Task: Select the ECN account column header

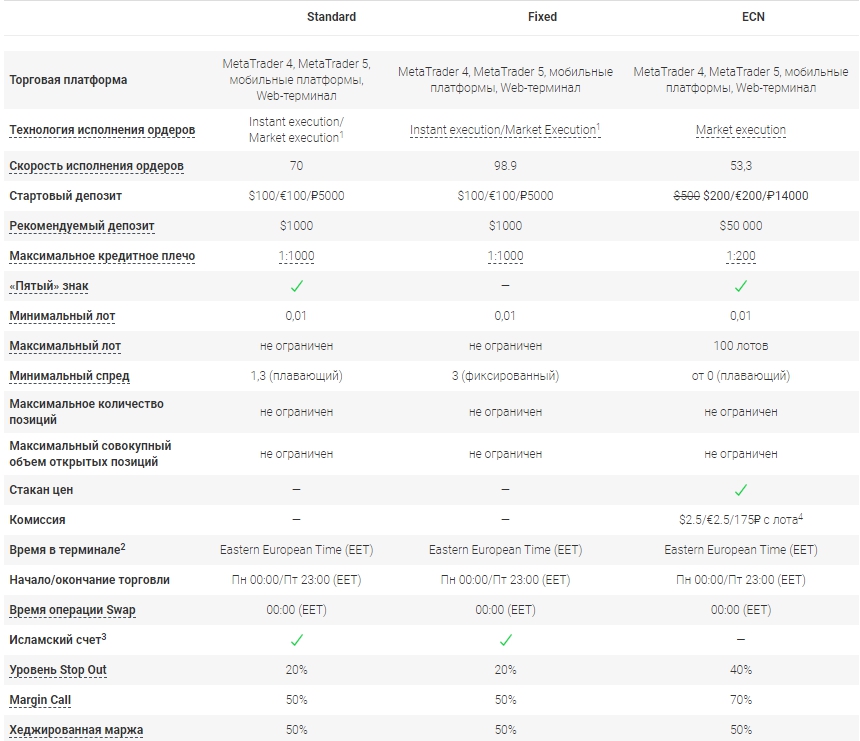Action: pos(753,17)
